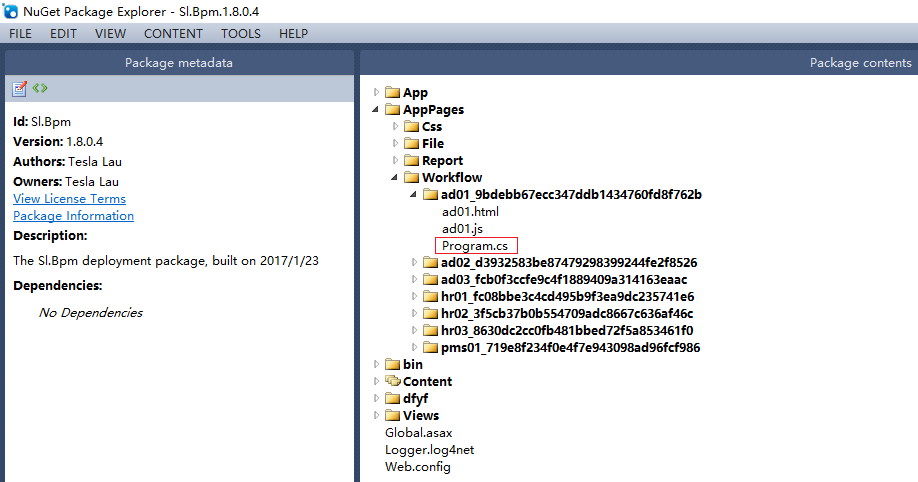Click the App folder icon
The image size is (918, 482).
pyautogui.click(x=392, y=93)
